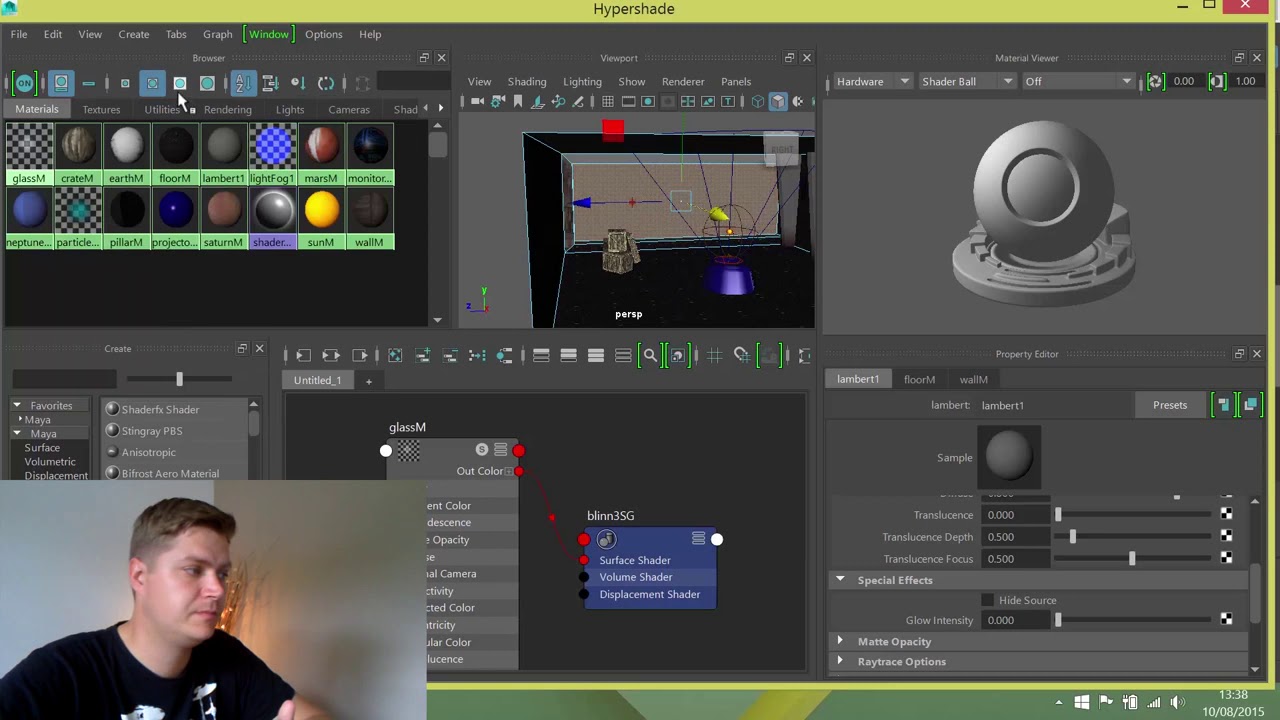Image resolution: width=1280 pixels, height=720 pixels.
Task: Click the input and output connections icon
Action: 331,355
